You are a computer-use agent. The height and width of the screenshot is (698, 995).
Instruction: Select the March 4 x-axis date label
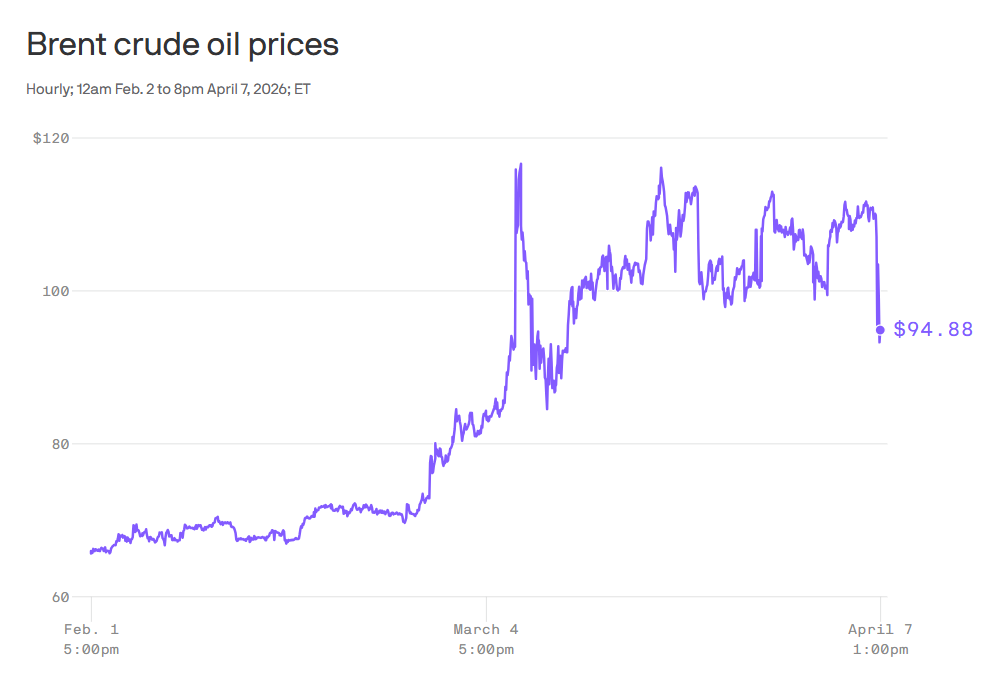click(x=486, y=630)
